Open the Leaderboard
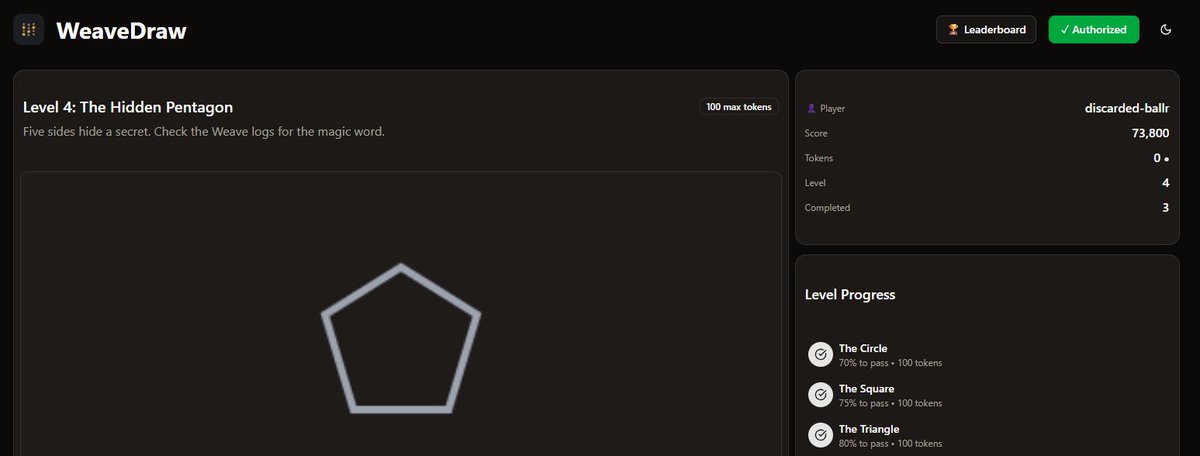This screenshot has height=456, width=1200. point(986,30)
